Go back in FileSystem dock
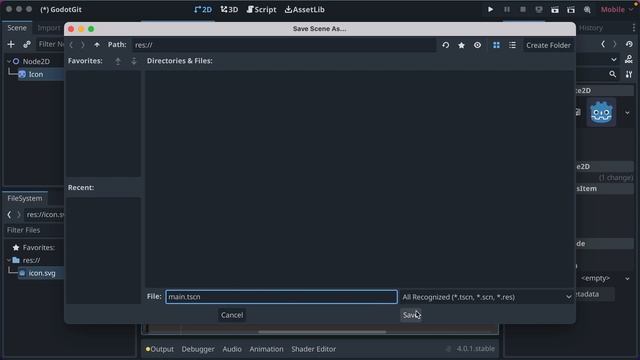The width and height of the screenshot is (640, 360). pos(9,214)
